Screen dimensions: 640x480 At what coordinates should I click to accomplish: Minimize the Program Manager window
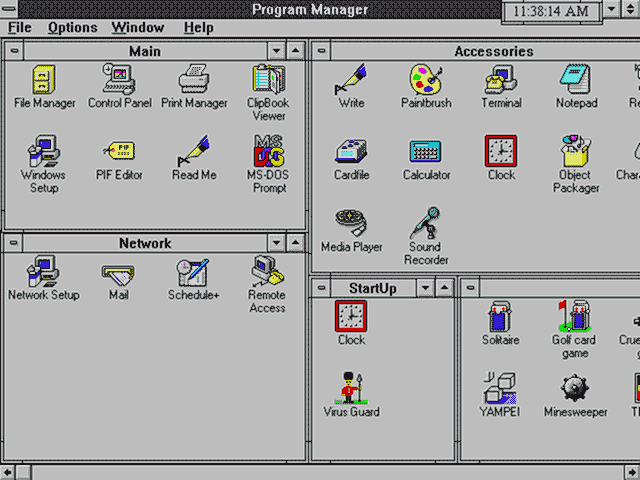[611, 9]
